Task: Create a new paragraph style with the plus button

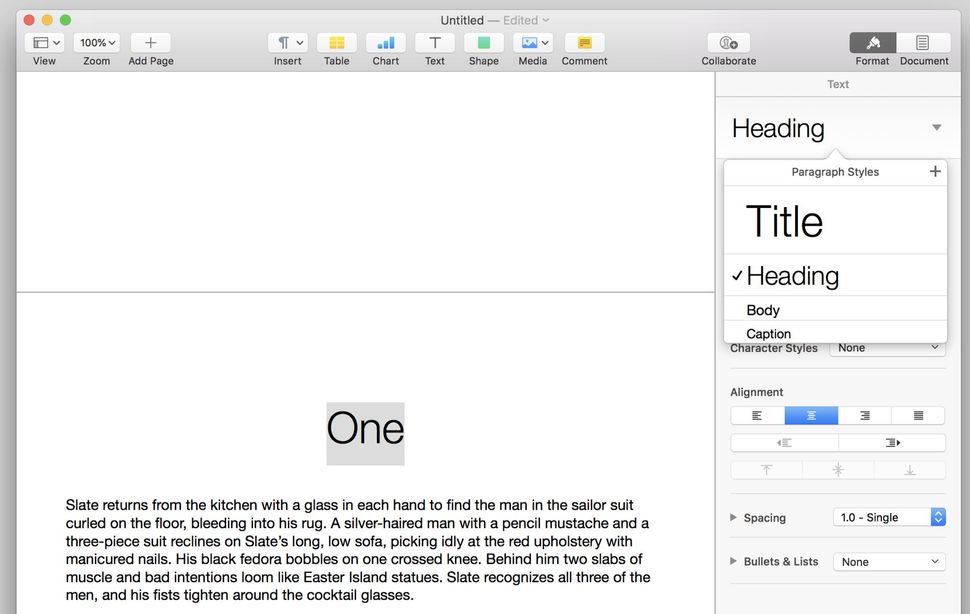Action: [x=935, y=171]
